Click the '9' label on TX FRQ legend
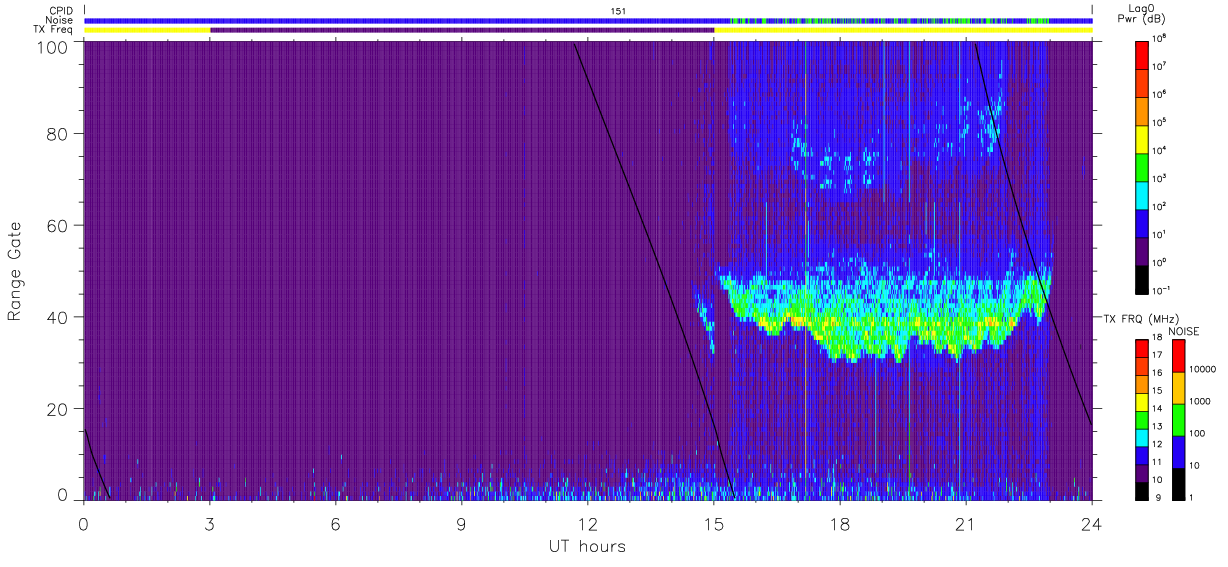The width and height of the screenshot is (1228, 567). point(1158,497)
